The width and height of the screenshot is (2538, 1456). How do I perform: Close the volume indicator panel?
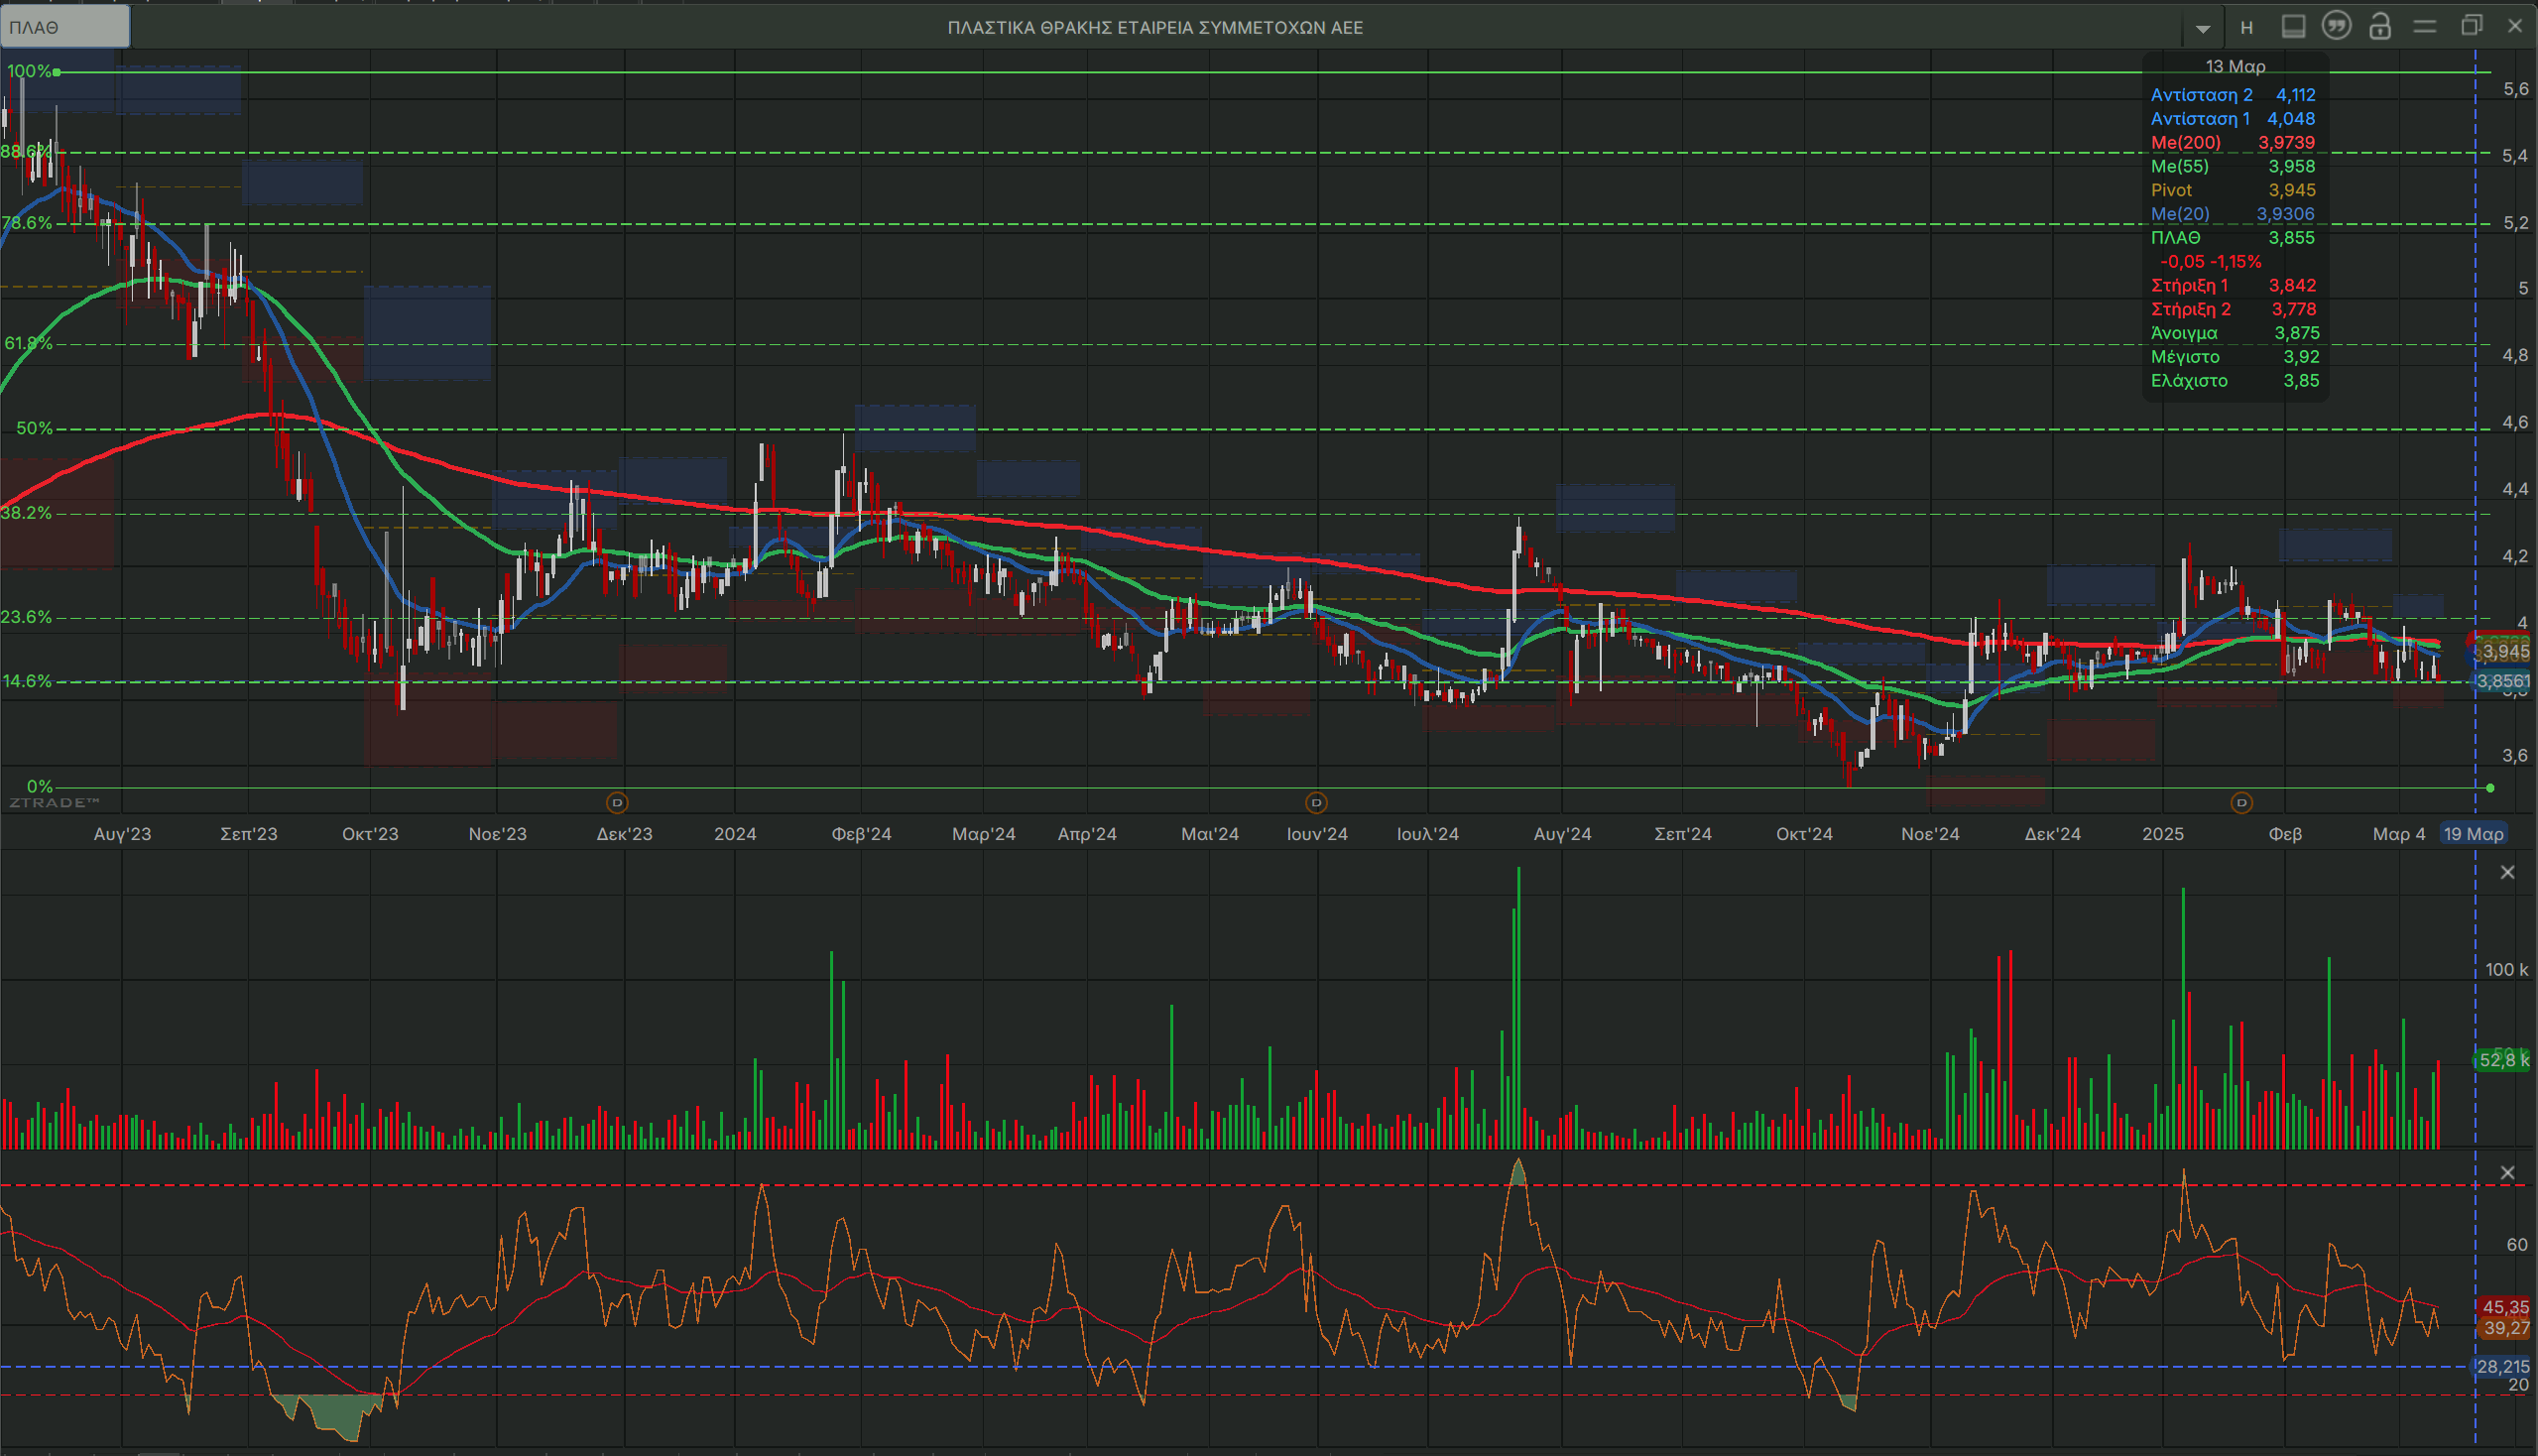2507,873
